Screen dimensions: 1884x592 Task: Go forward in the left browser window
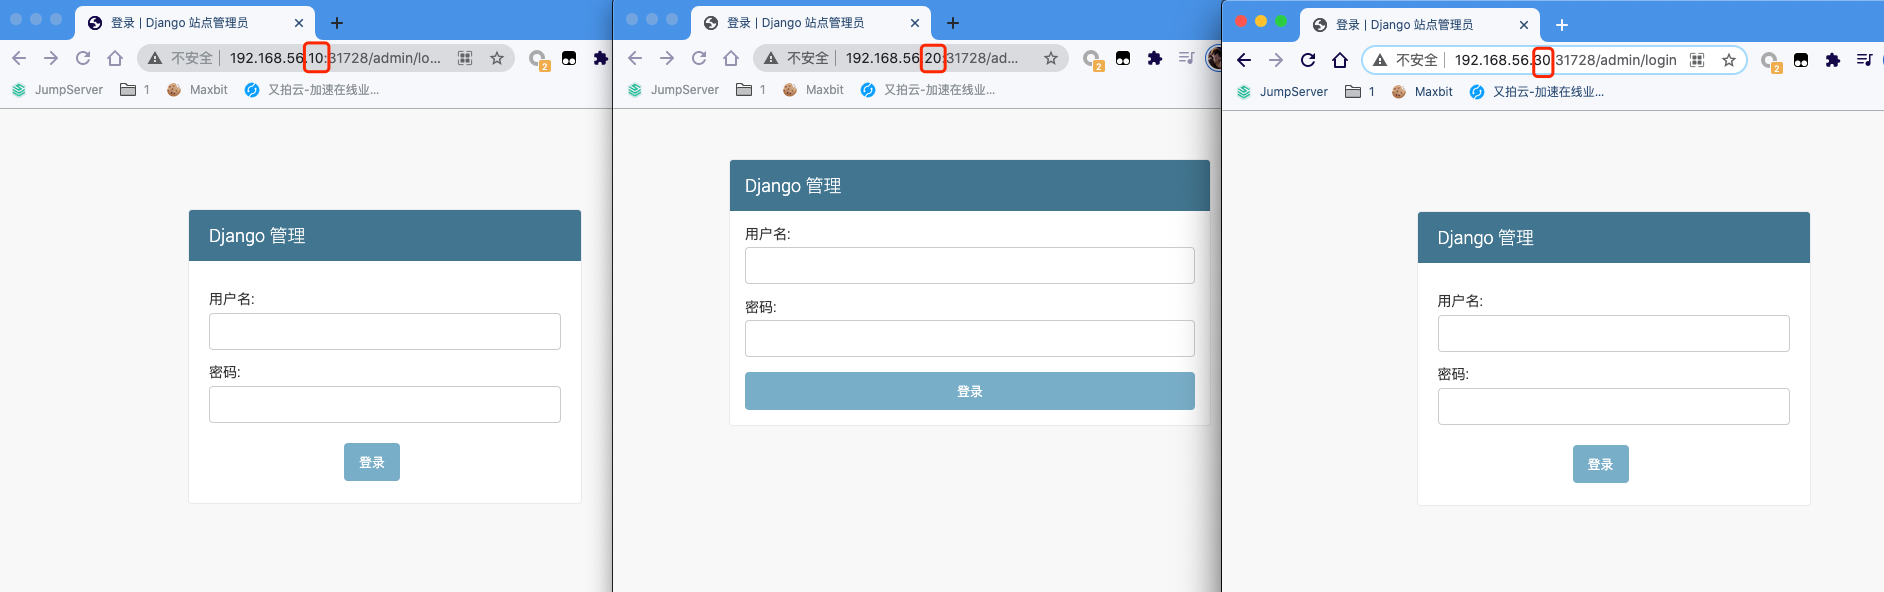[51, 58]
